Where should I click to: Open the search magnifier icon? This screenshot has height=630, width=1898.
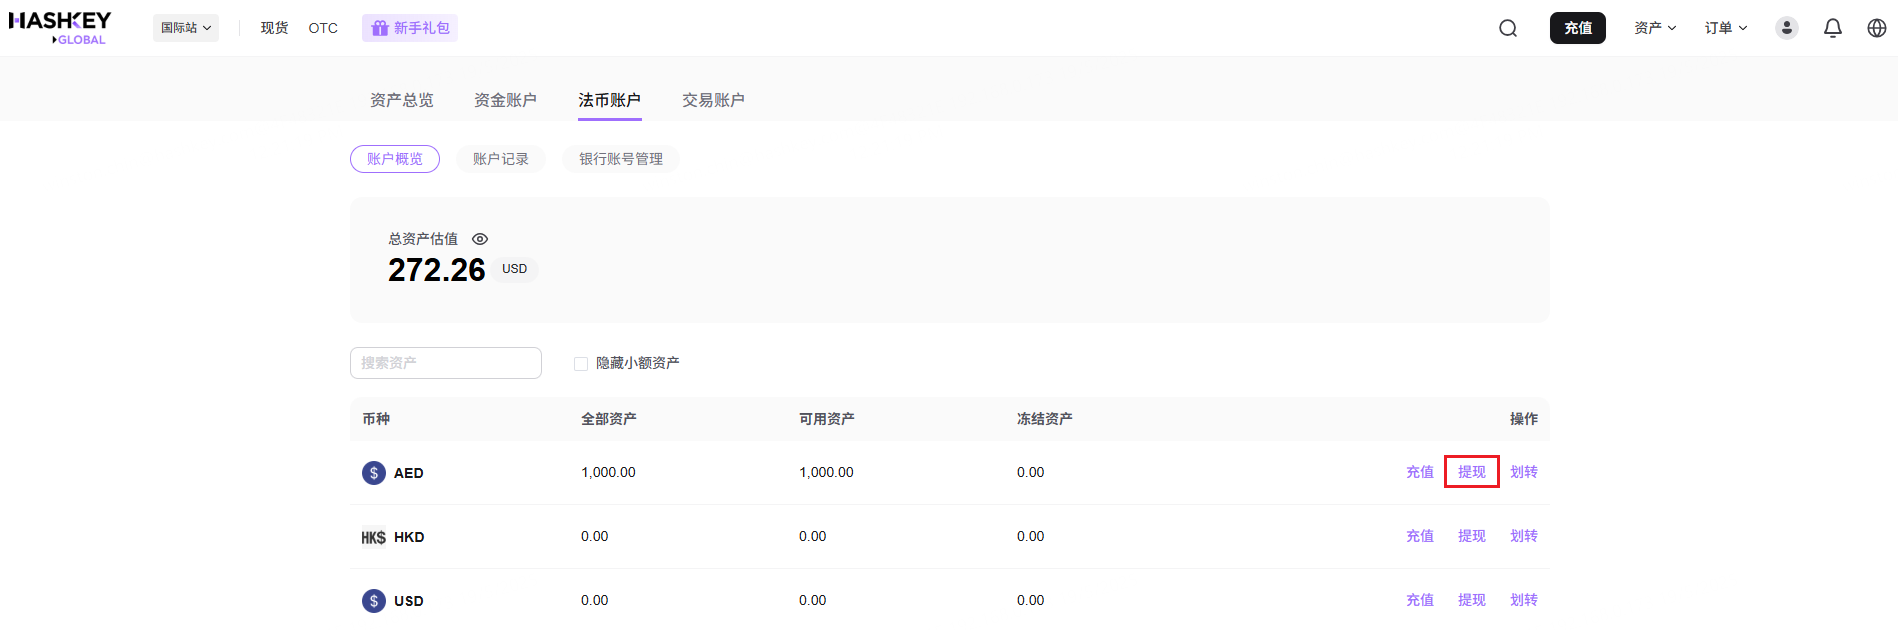pos(1508,28)
